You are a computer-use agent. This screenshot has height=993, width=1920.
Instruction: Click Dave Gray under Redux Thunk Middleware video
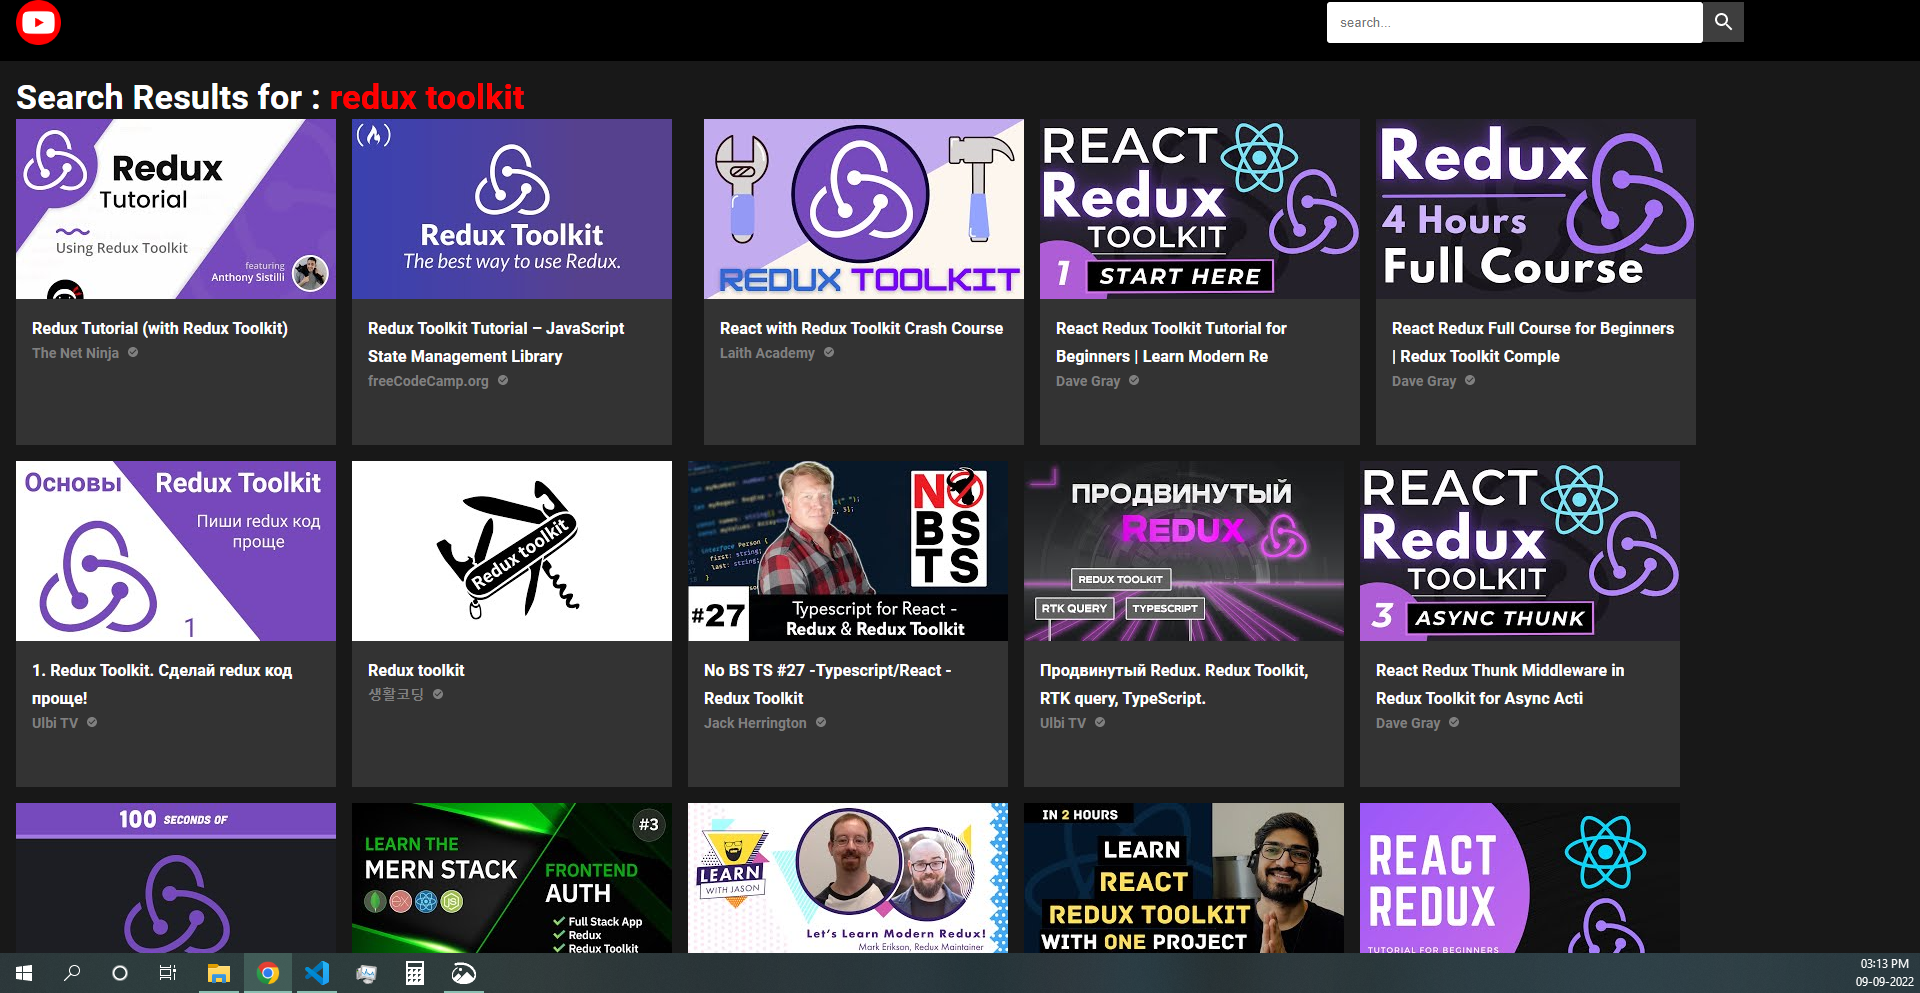tap(1408, 723)
